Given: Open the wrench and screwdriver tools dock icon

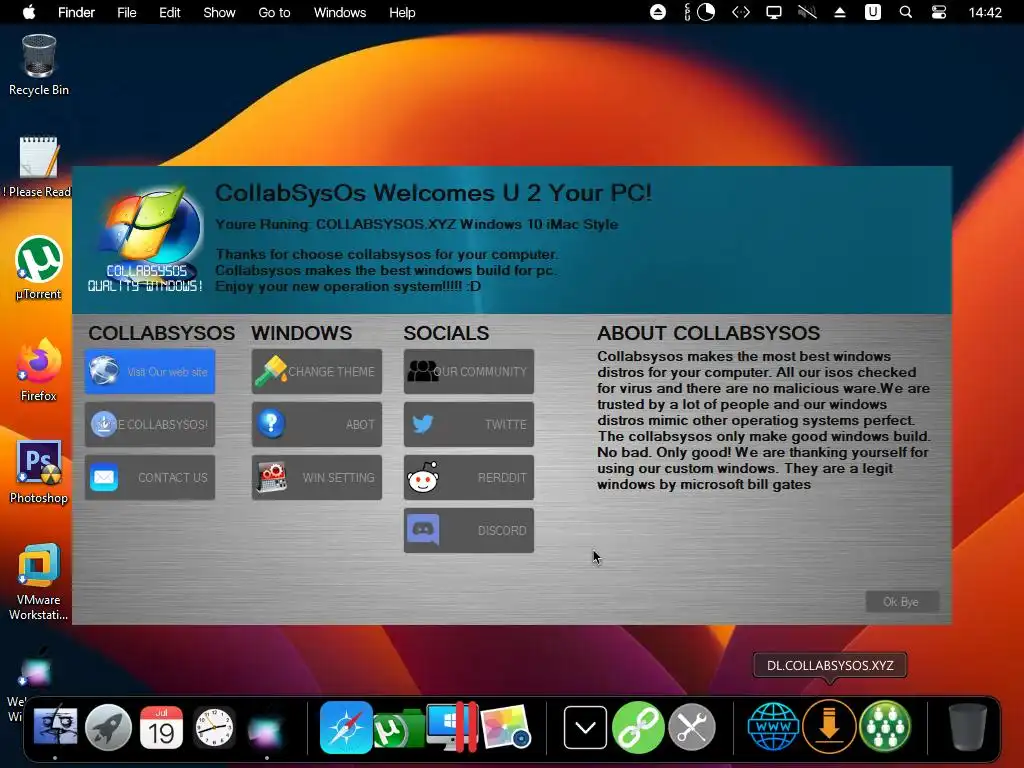Looking at the screenshot, I should (x=692, y=727).
